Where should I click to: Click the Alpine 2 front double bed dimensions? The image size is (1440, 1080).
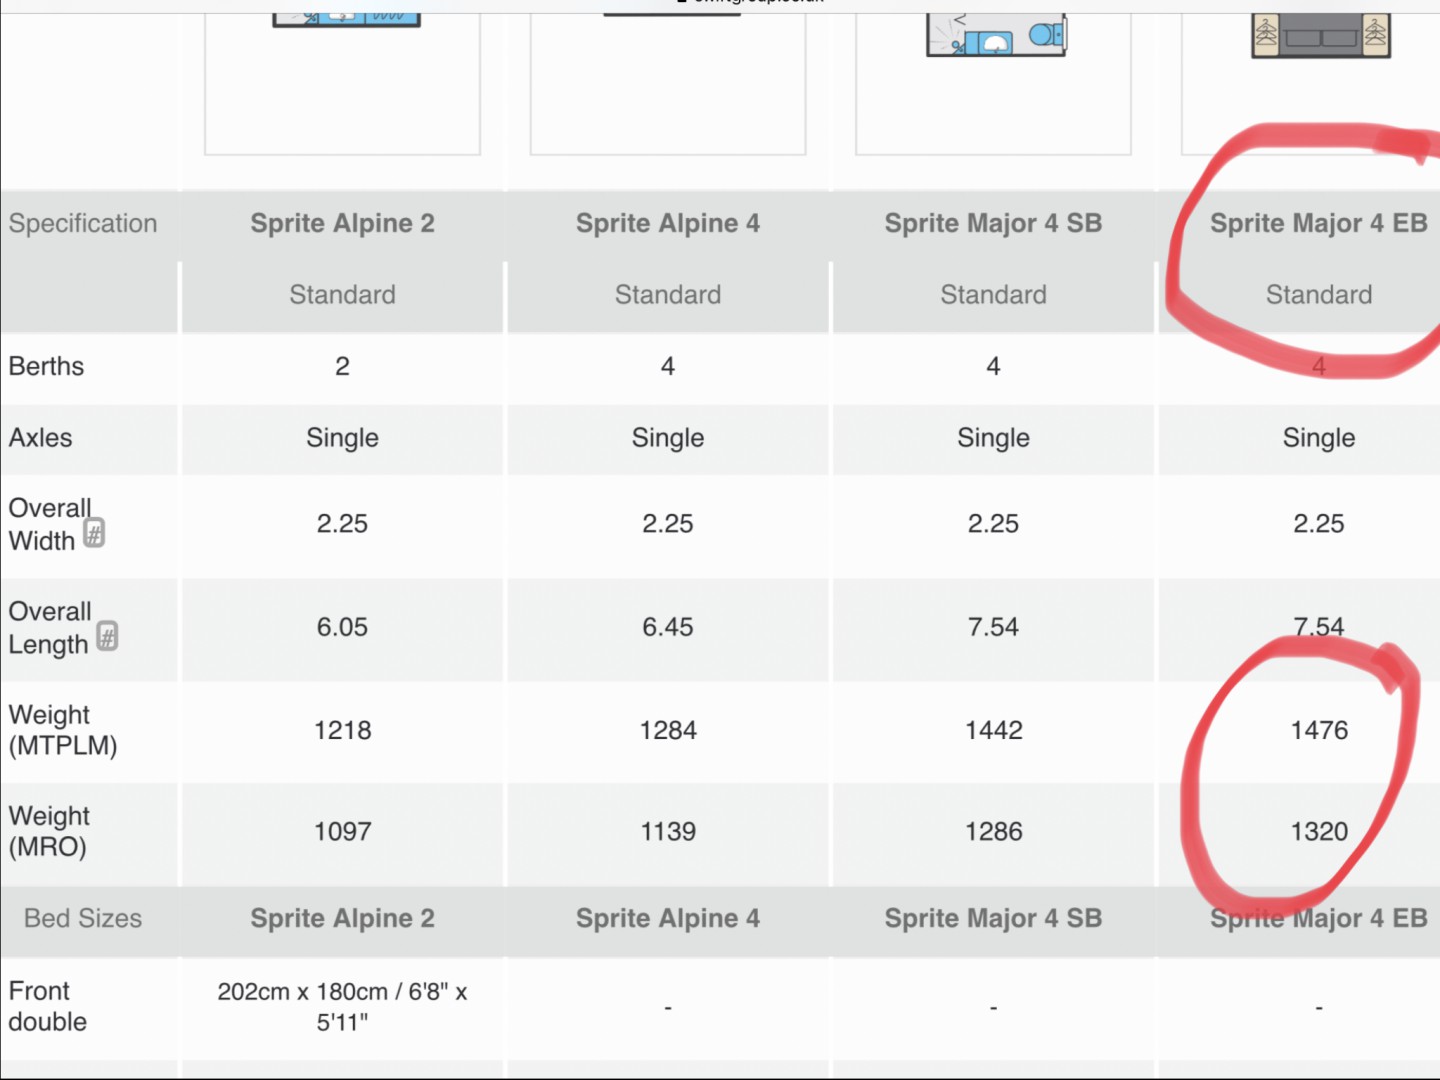tap(342, 1006)
